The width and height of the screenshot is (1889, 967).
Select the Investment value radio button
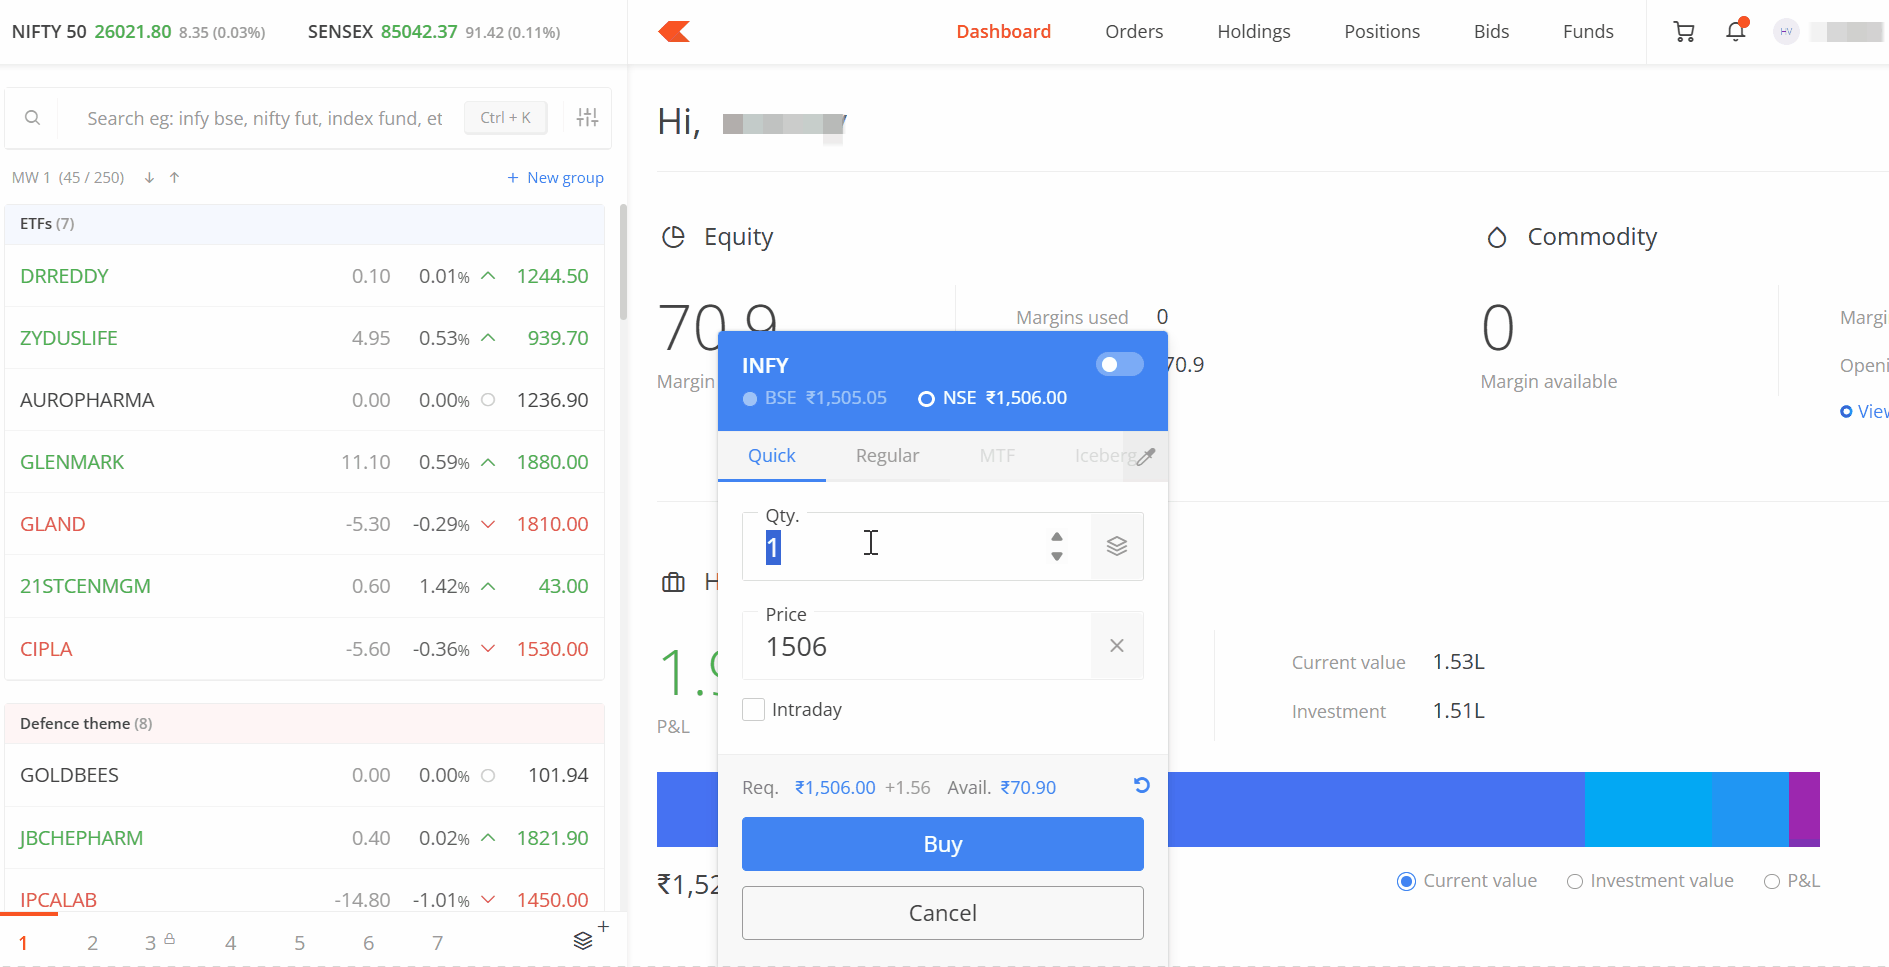click(1575, 882)
